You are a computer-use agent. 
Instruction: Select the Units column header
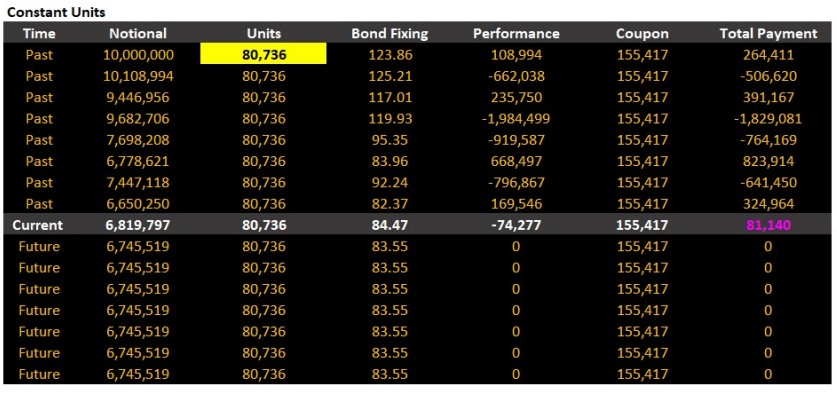coord(264,34)
